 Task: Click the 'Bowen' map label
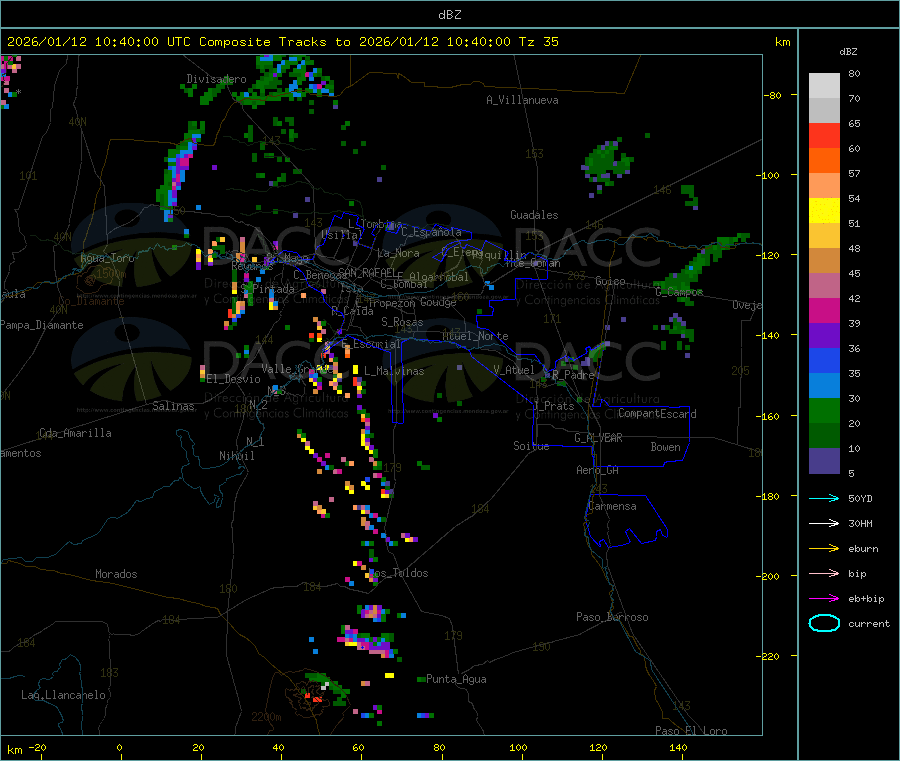[x=665, y=447]
